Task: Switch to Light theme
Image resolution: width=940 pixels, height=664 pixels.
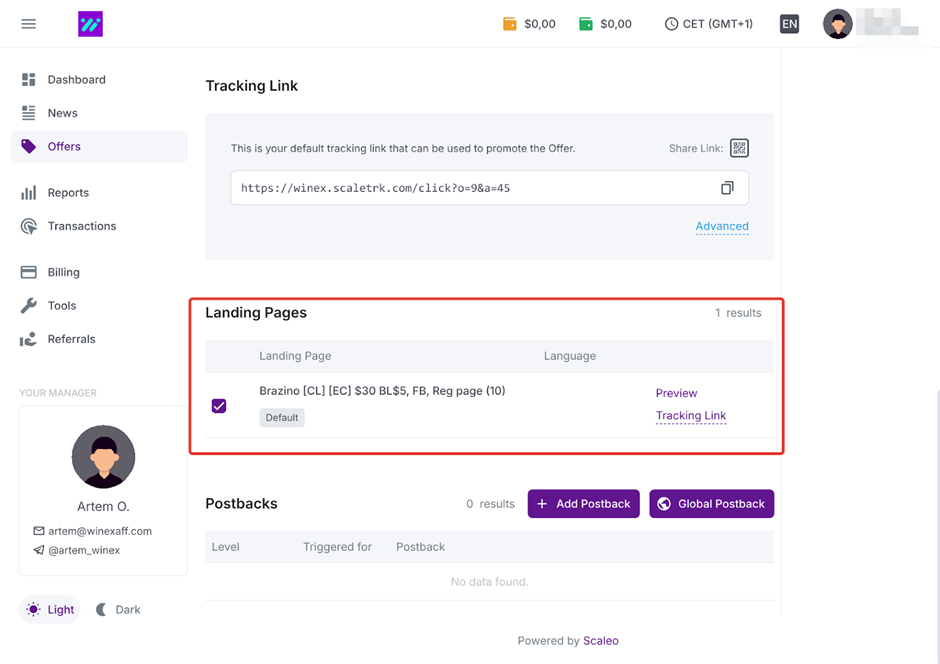Action: tap(50, 609)
